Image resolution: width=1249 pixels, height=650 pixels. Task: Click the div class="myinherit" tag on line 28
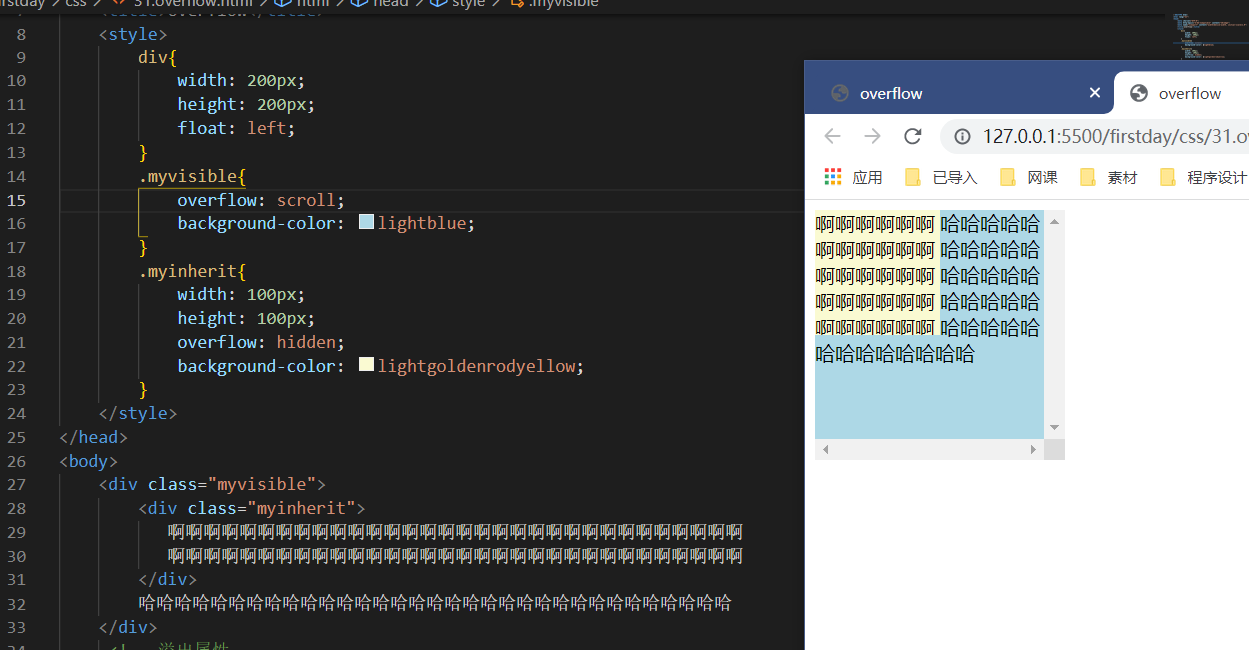(x=252, y=508)
